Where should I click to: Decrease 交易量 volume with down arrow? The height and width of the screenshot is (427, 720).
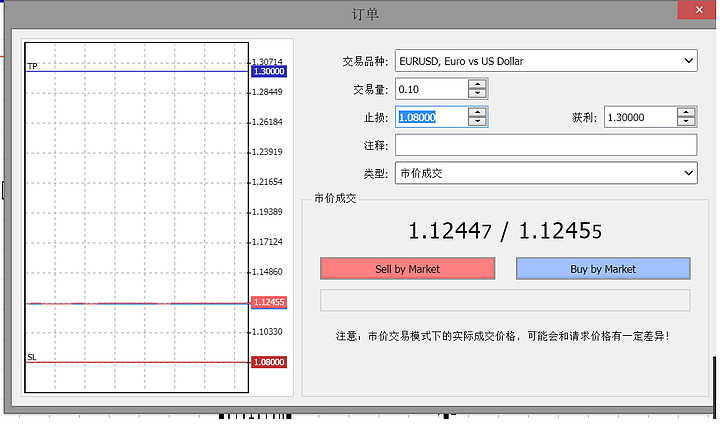(x=478, y=95)
